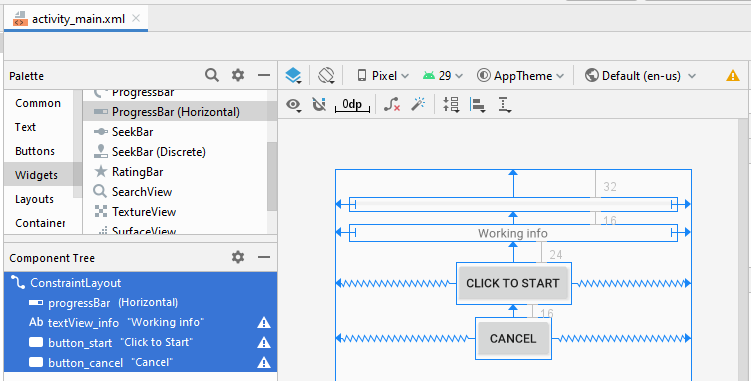
Task: Open Palette settings gear
Action: coord(238,75)
